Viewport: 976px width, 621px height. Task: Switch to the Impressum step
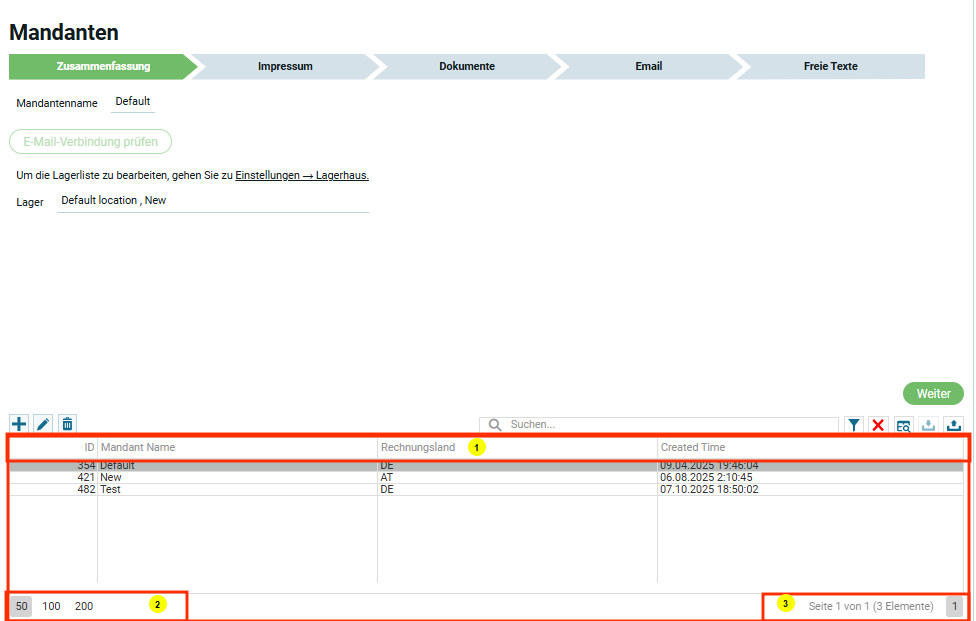(x=285, y=67)
